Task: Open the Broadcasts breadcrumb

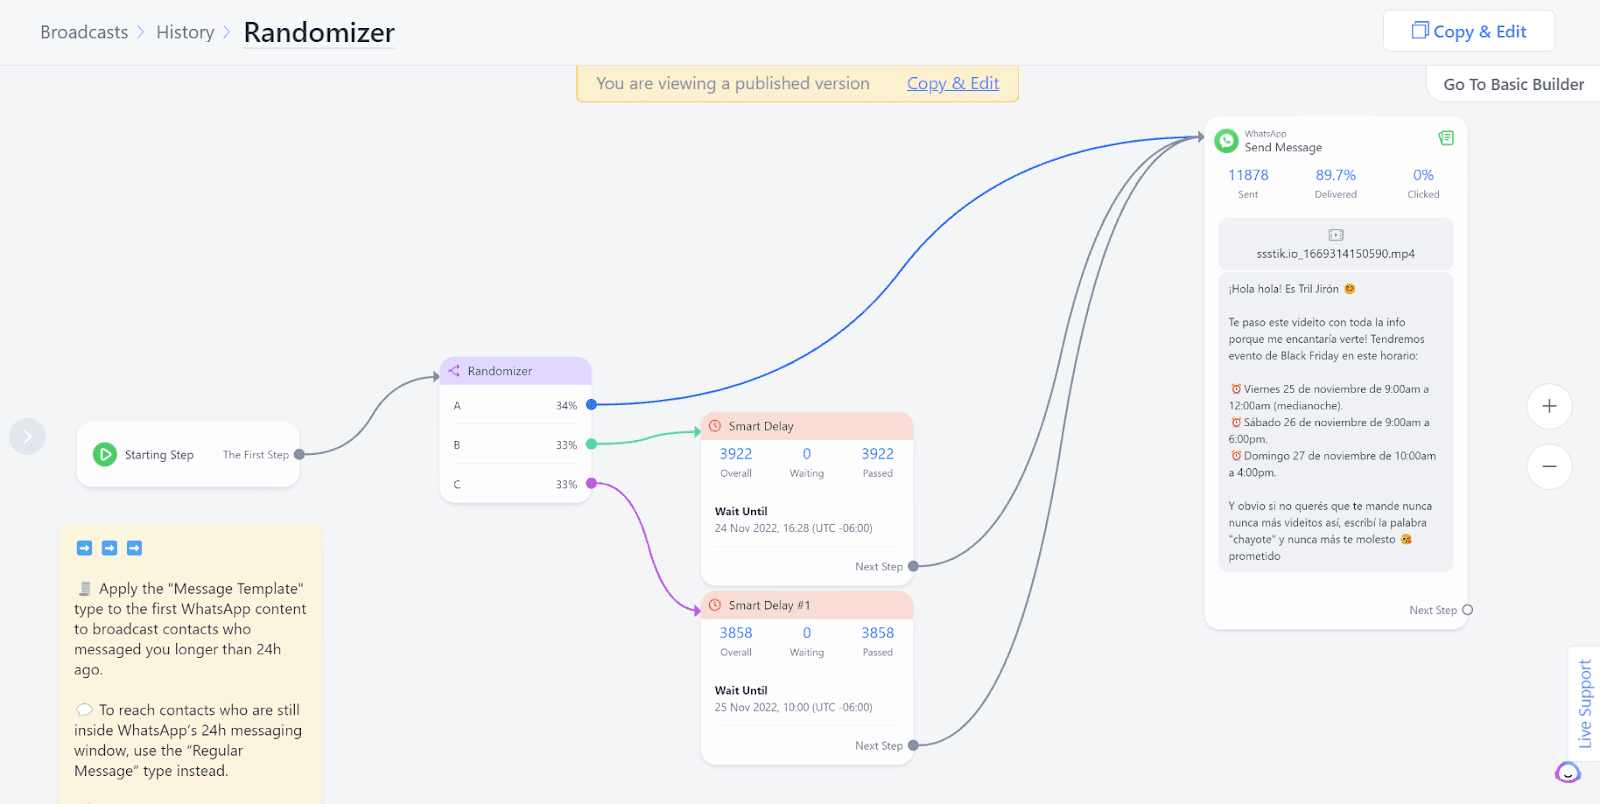Action: 84,32
